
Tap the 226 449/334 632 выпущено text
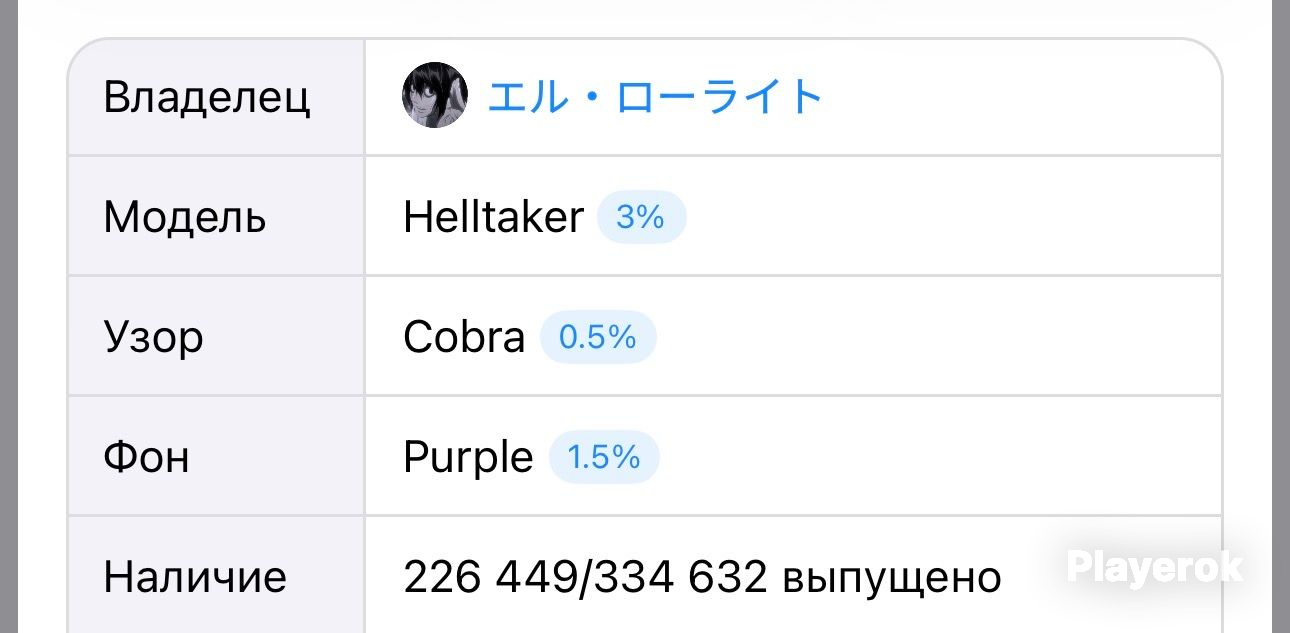[702, 577]
